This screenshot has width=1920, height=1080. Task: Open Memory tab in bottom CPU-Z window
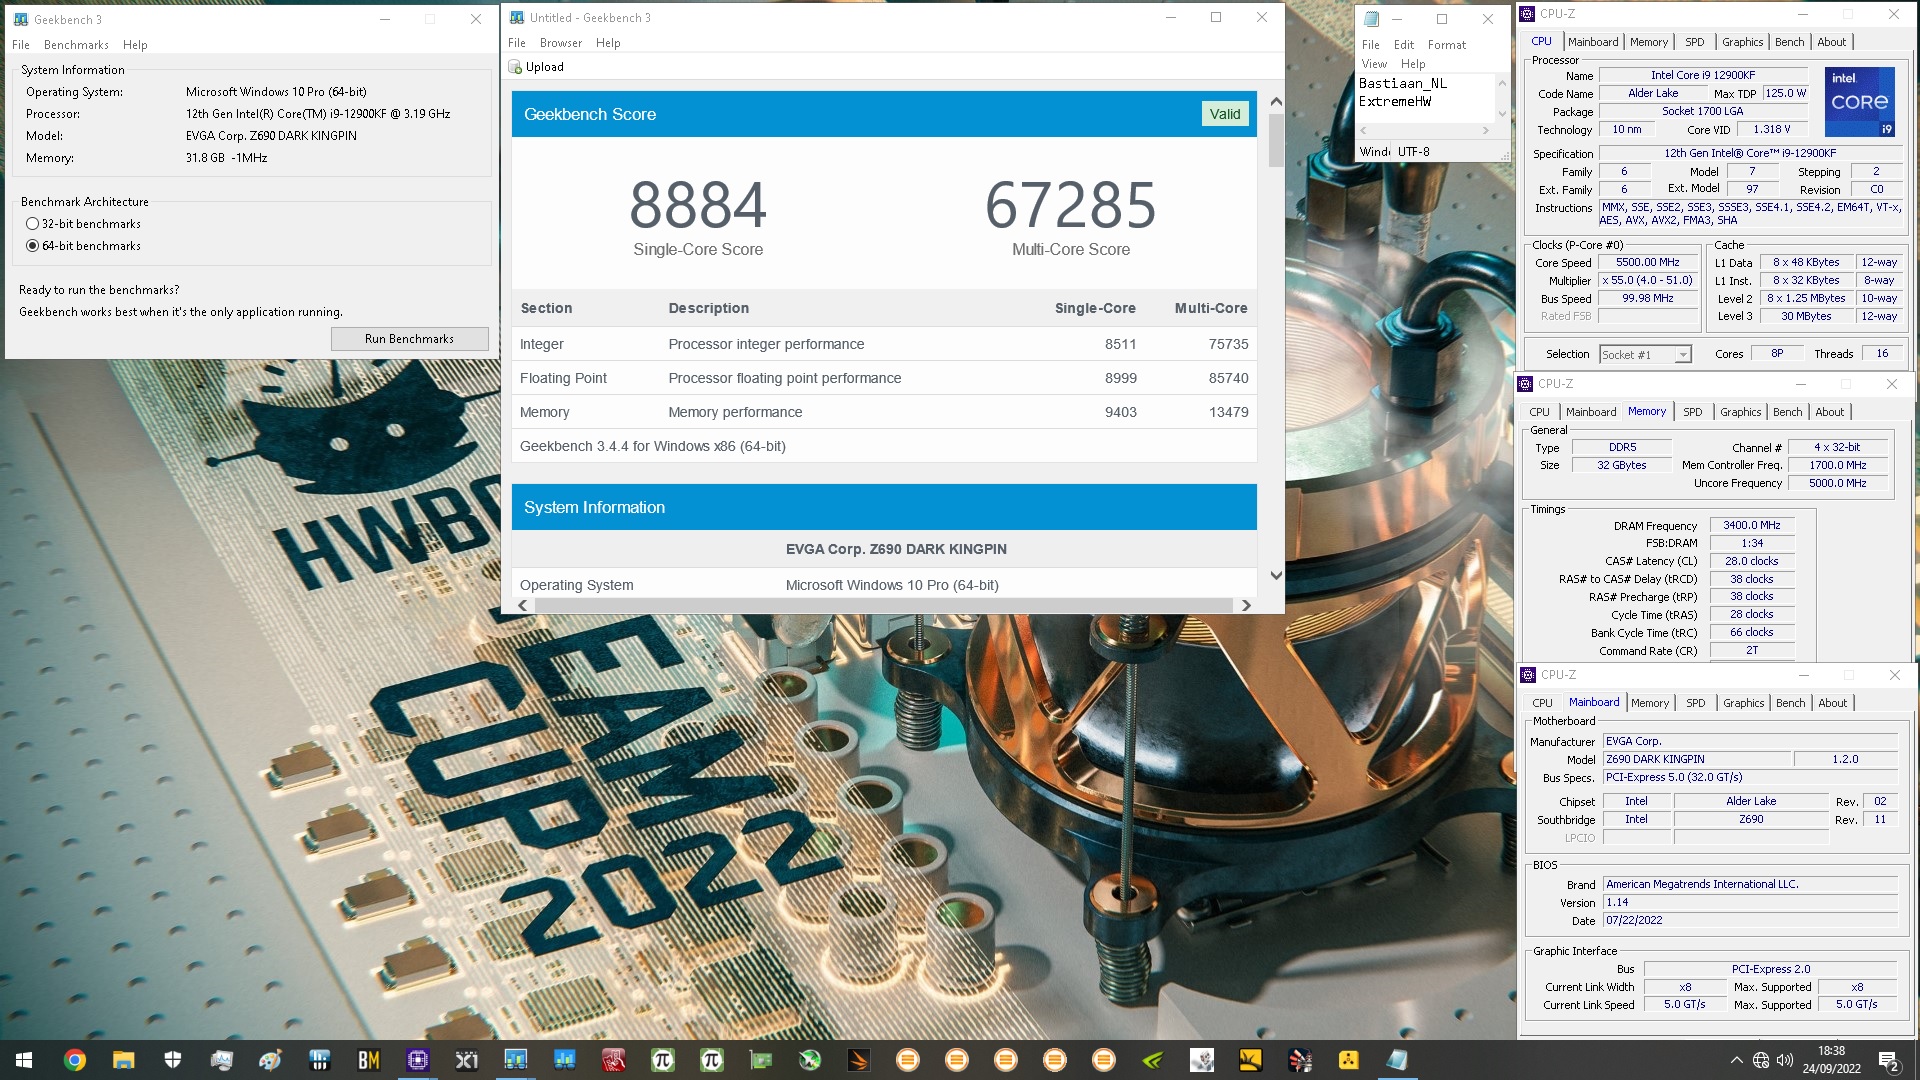1649,703
